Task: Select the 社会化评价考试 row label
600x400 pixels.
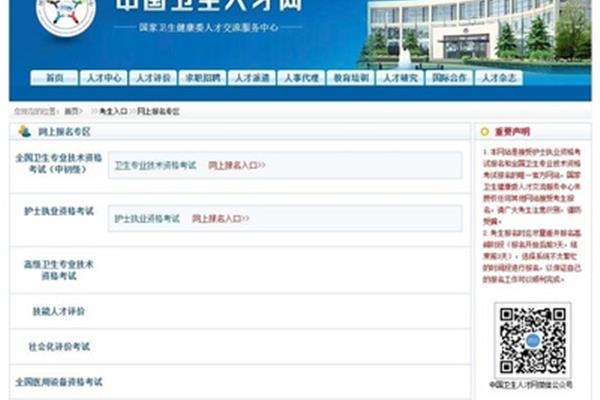Action: (x=59, y=346)
